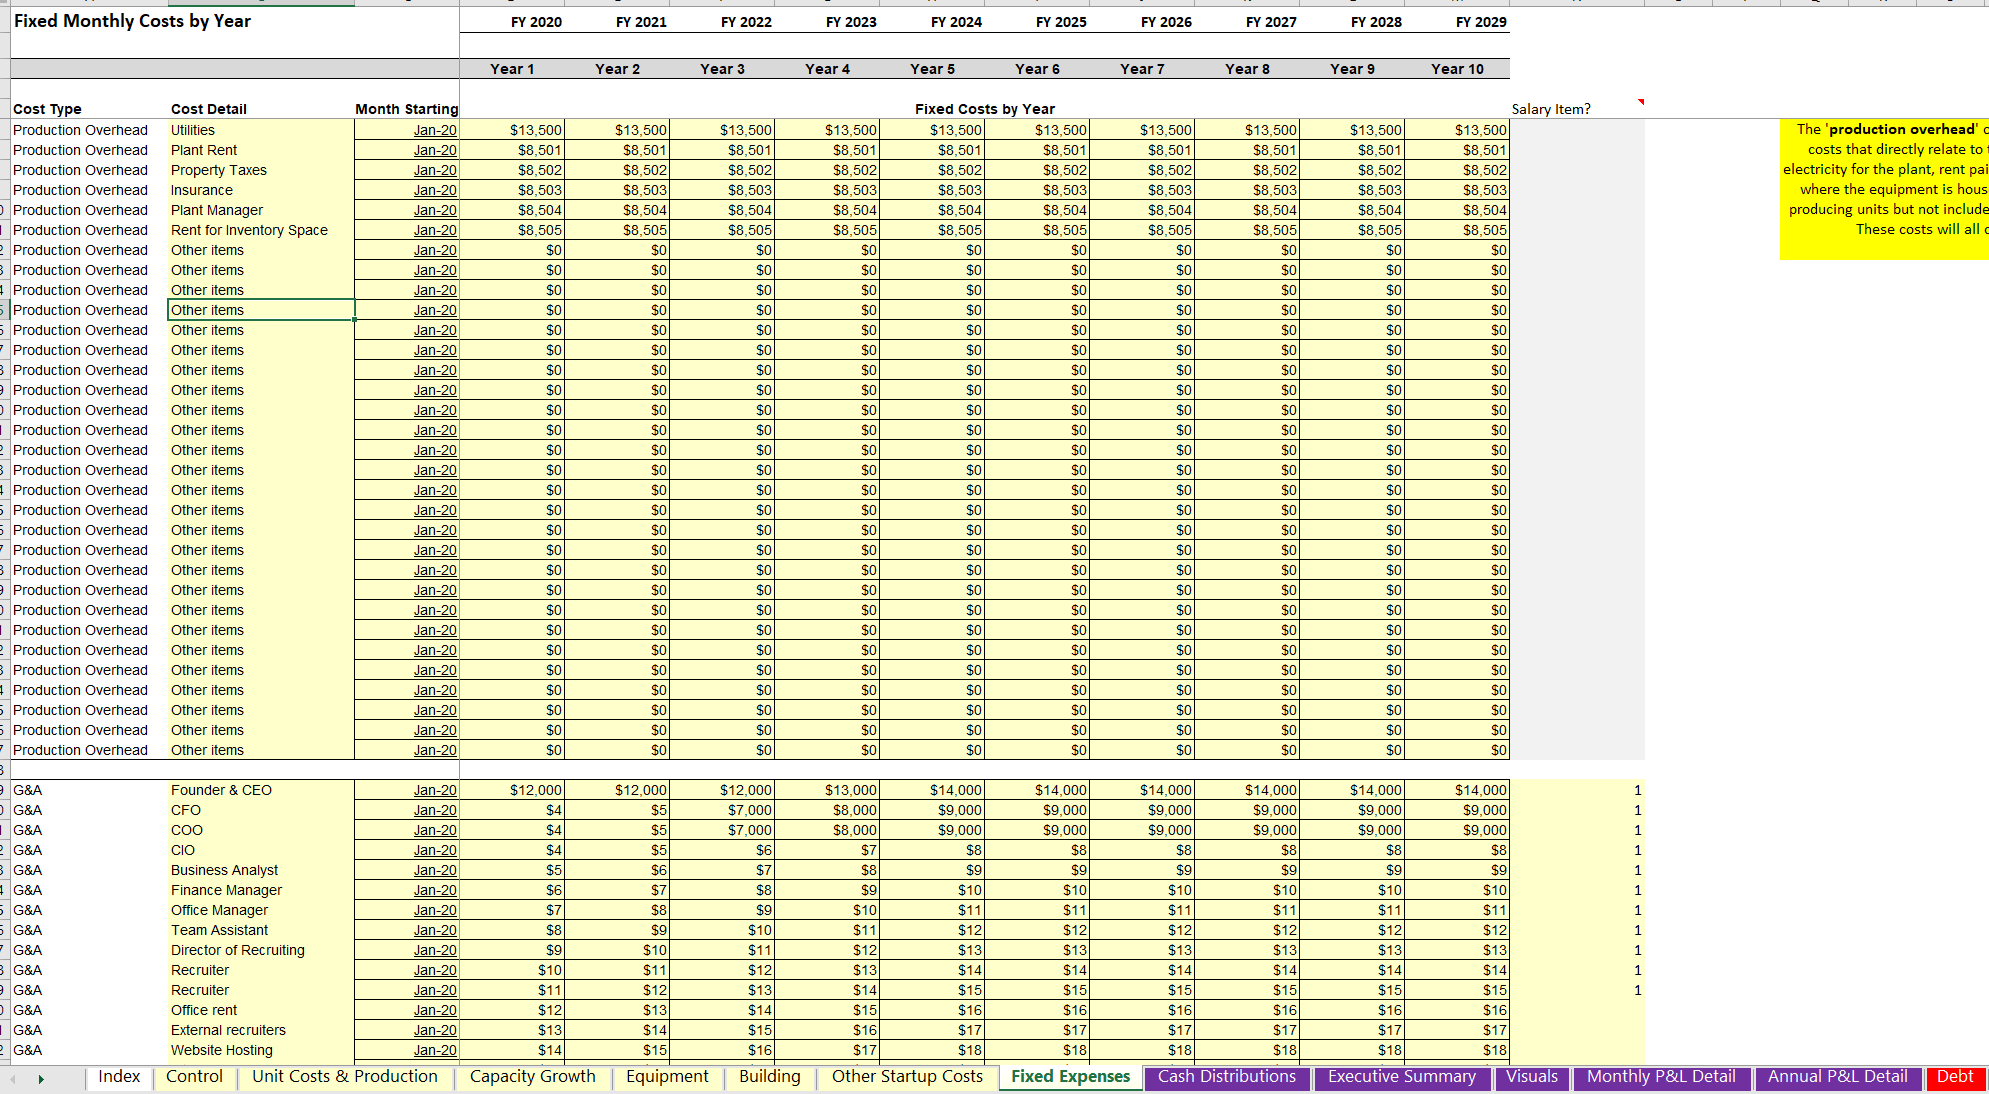Switch to the Index sheet tab
This screenshot has width=1989, height=1094.
pyautogui.click(x=118, y=1077)
